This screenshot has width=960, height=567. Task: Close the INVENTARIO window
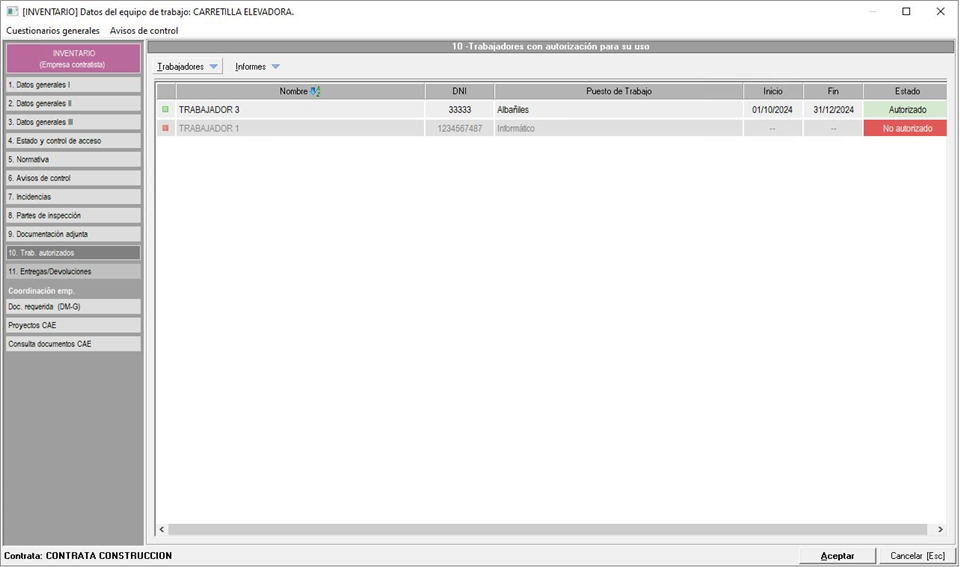940,12
